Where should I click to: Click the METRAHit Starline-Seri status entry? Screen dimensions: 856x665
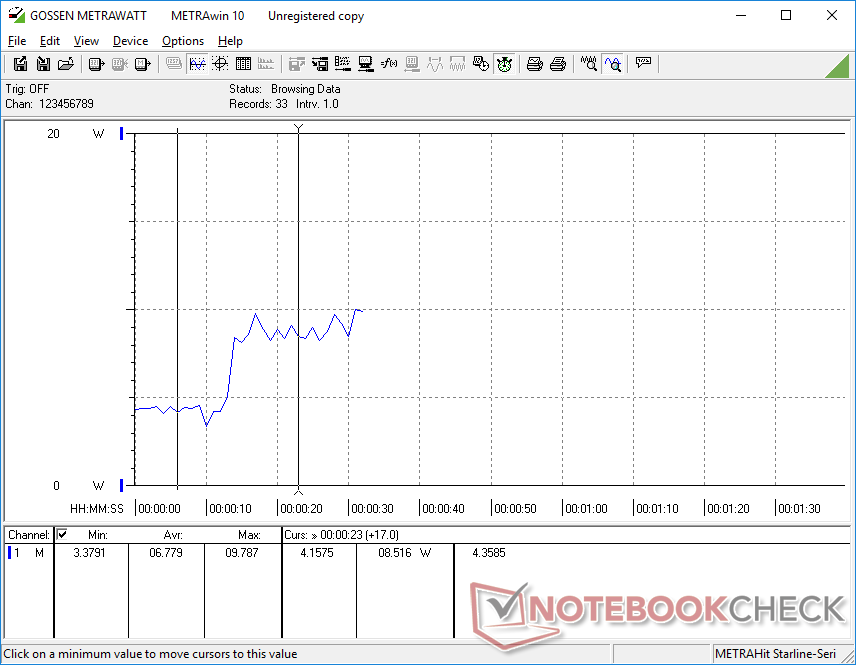(x=775, y=654)
